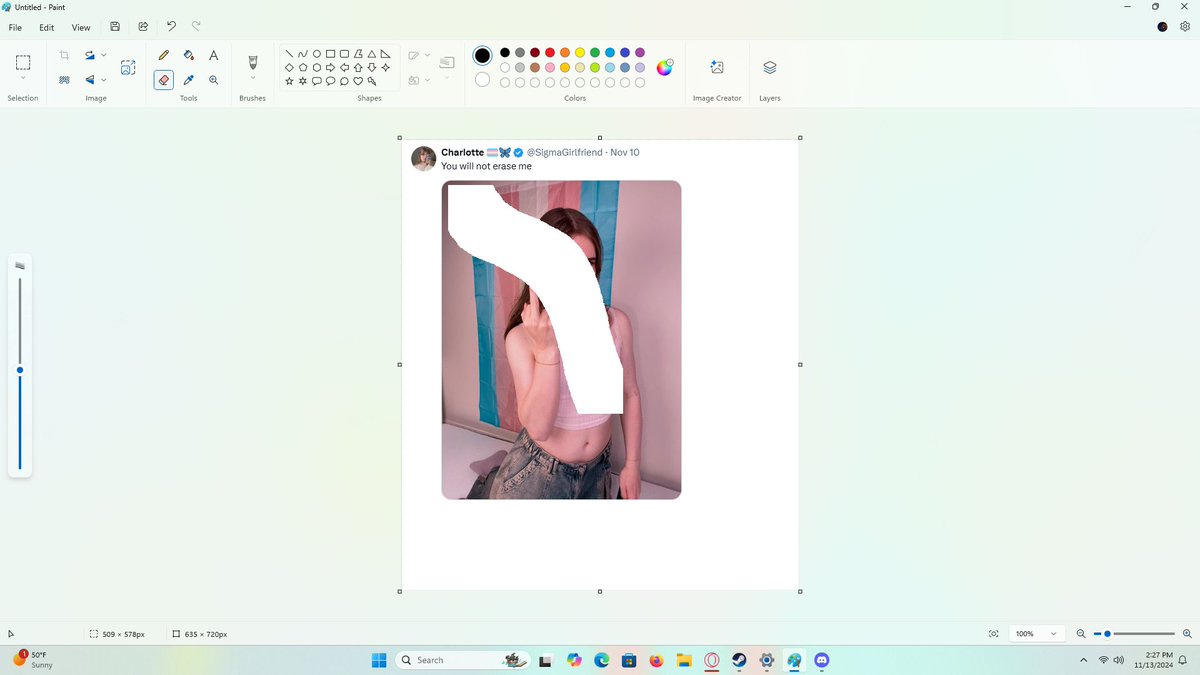The image size is (1200, 675).
Task: Open the File menu
Action: 15,27
